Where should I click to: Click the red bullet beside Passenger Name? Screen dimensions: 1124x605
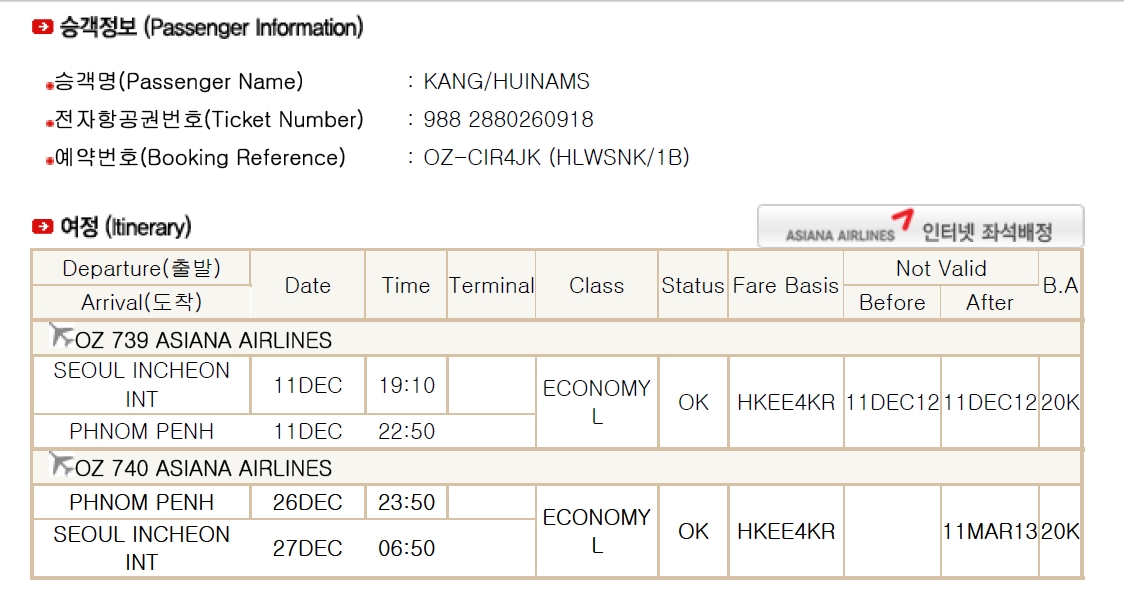49,86
